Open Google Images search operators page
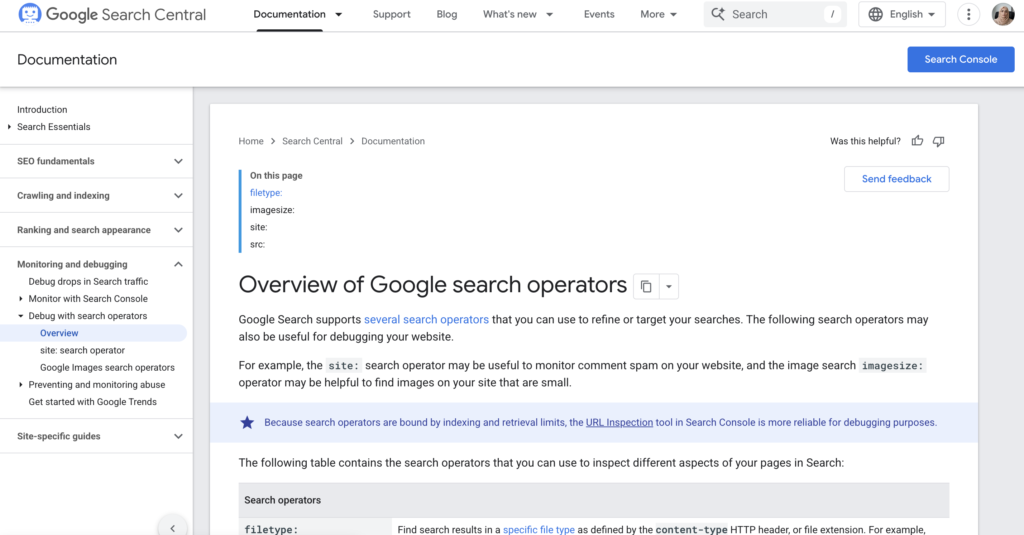Image resolution: width=1024 pixels, height=535 pixels. click(x=107, y=368)
